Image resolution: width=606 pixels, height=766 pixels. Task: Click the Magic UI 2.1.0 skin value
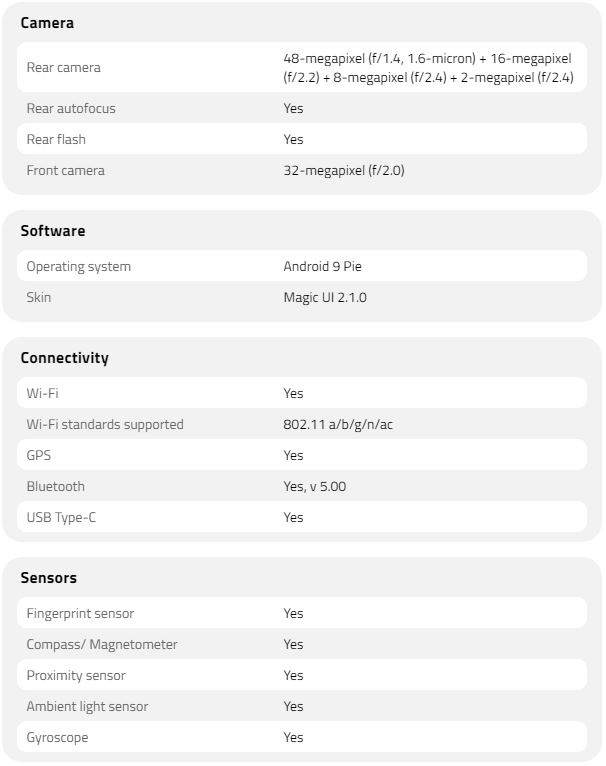pos(324,297)
